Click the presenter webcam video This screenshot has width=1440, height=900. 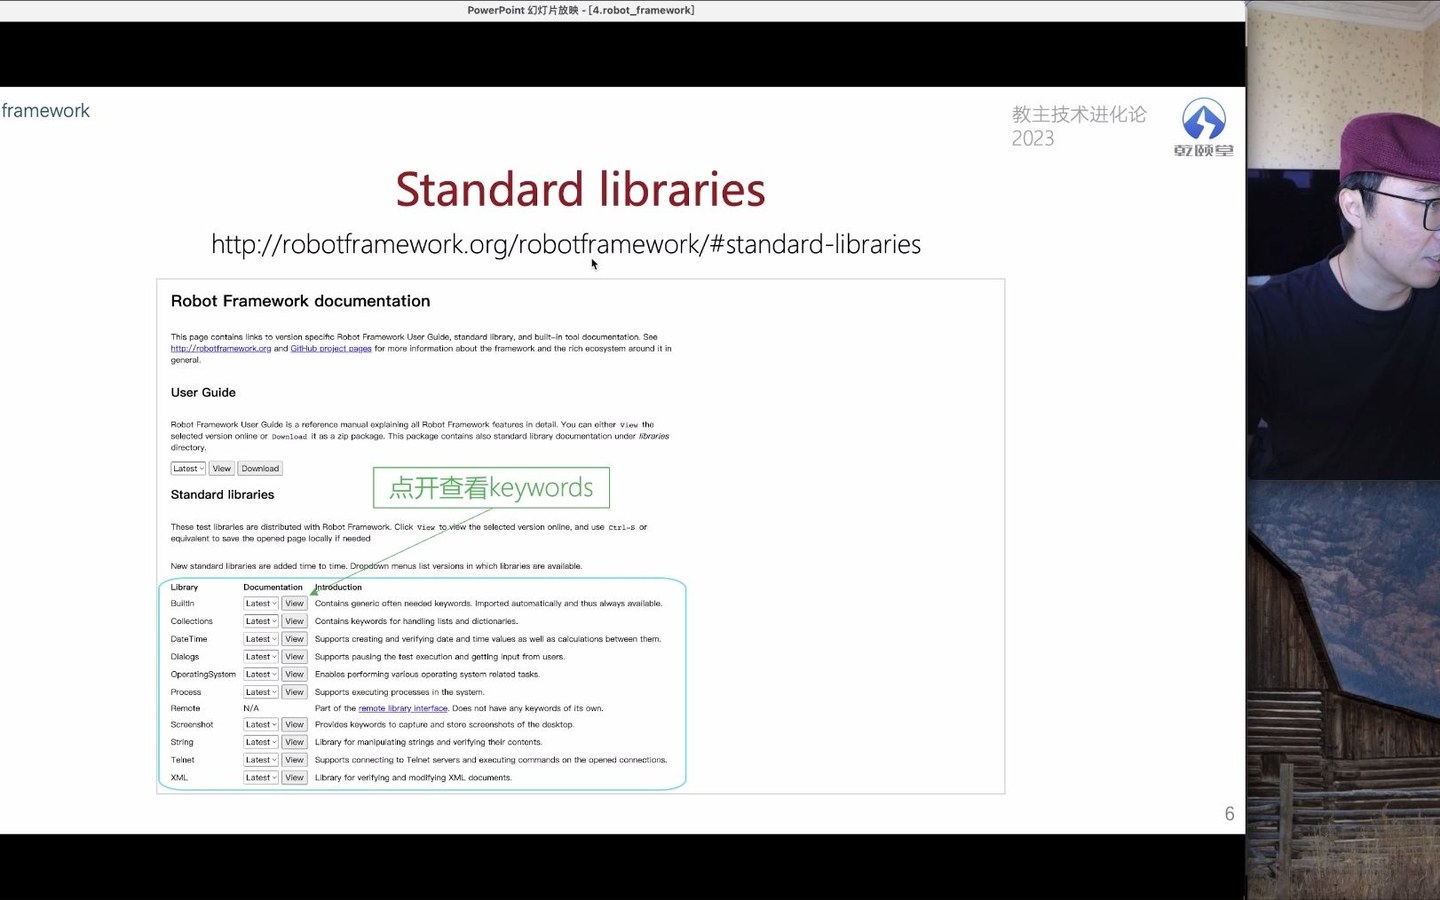(1343, 240)
